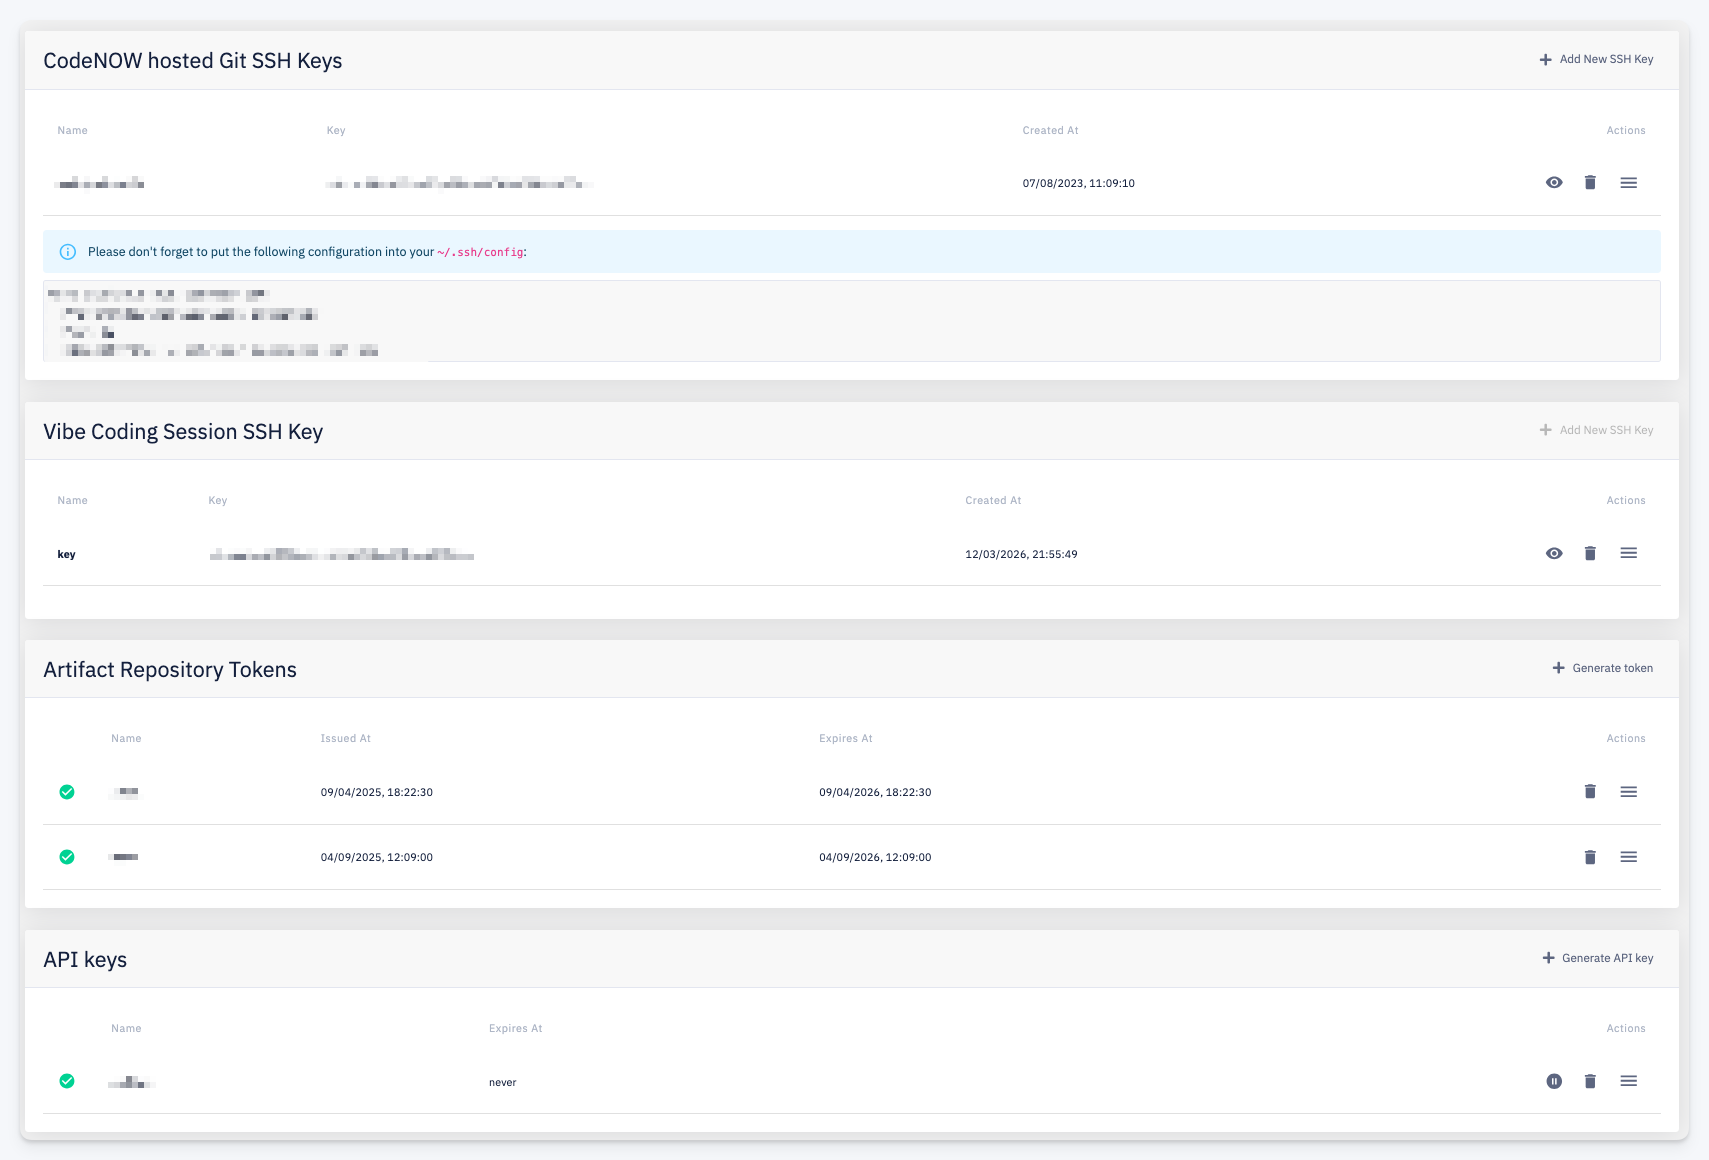Click Add New SSH Key in Vibe Coding section

pyautogui.click(x=1596, y=430)
